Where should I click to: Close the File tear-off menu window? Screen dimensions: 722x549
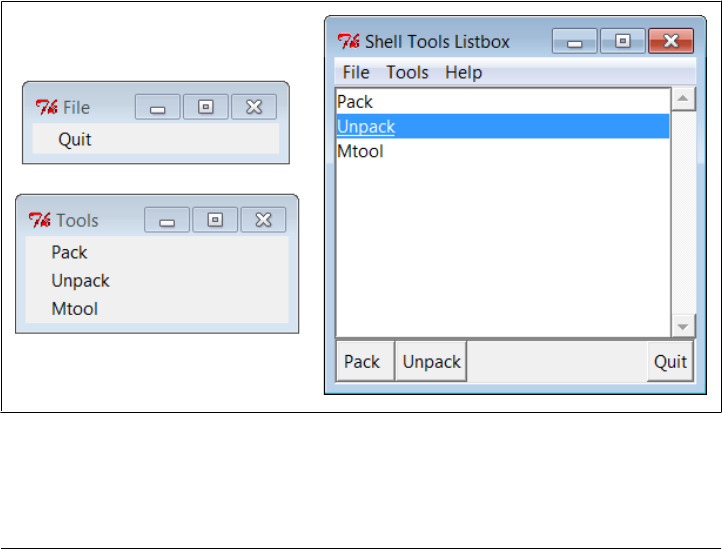coord(254,107)
